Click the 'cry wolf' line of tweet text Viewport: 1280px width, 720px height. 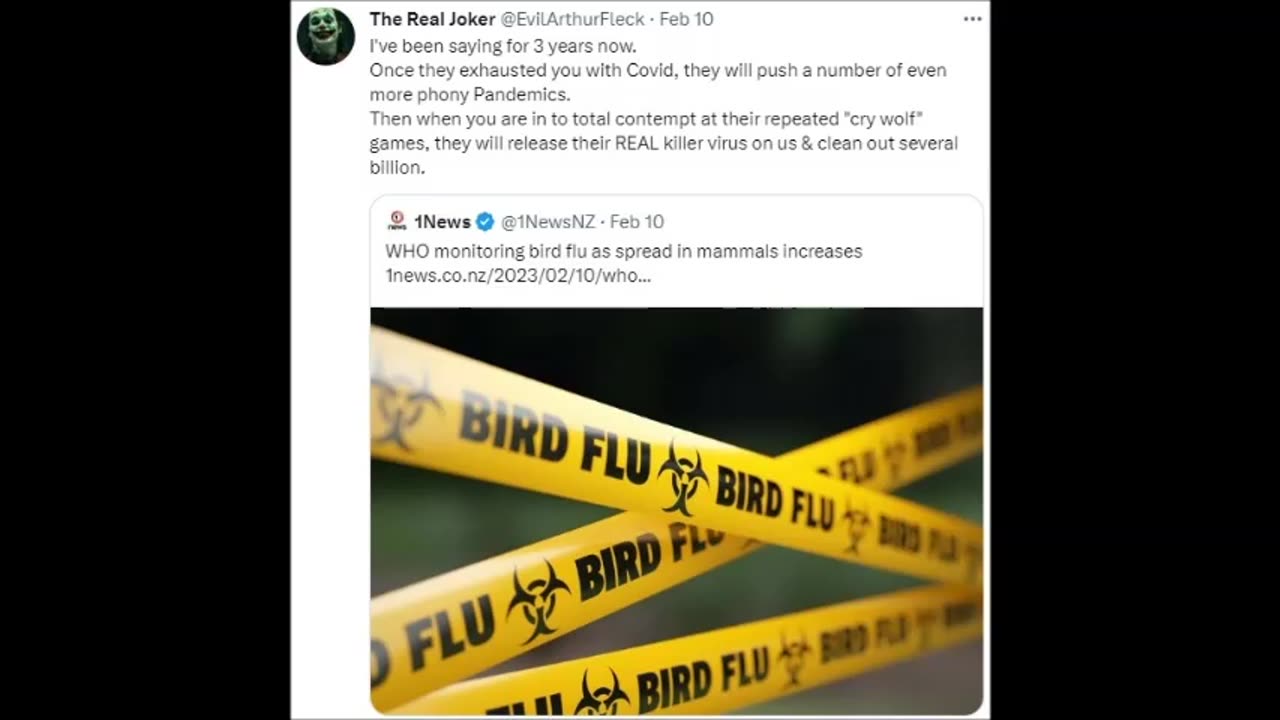tap(646, 119)
